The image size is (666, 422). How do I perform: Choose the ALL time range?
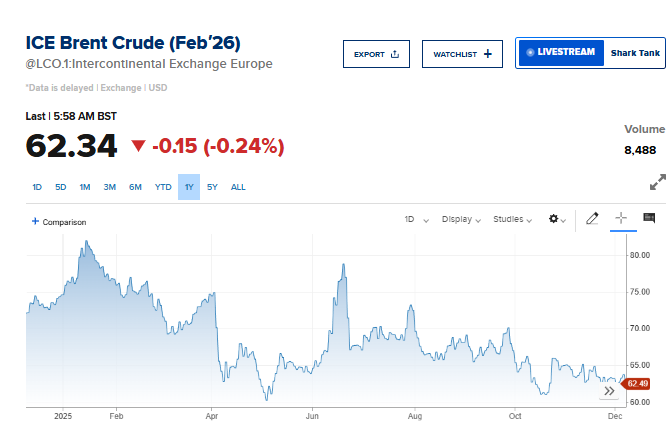point(238,187)
